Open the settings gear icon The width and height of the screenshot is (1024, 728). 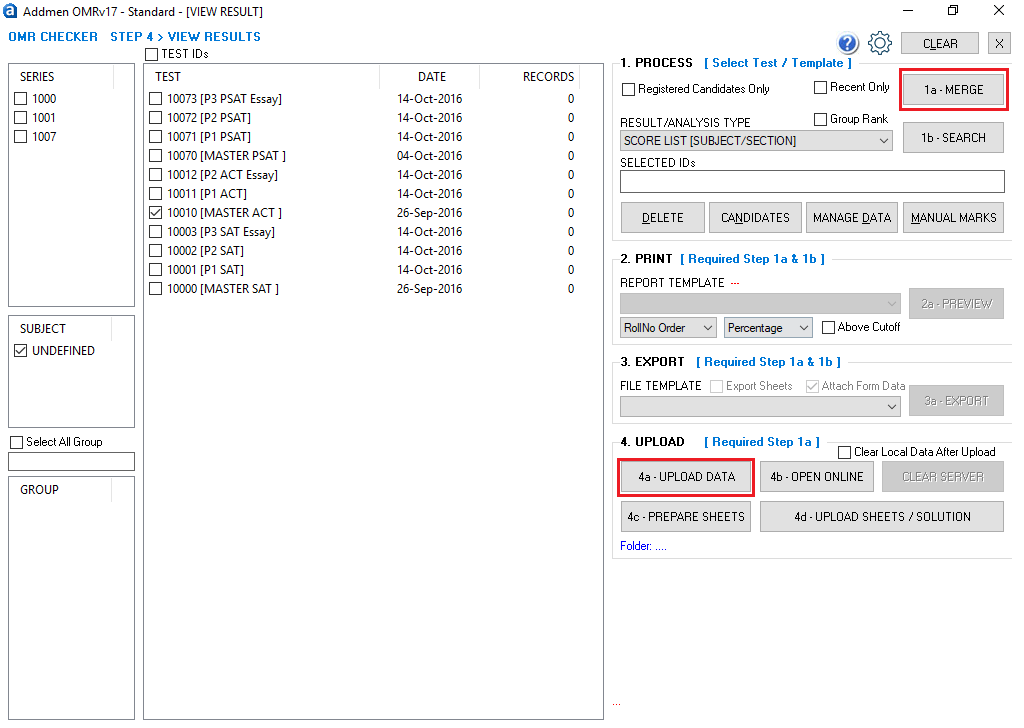(x=880, y=43)
